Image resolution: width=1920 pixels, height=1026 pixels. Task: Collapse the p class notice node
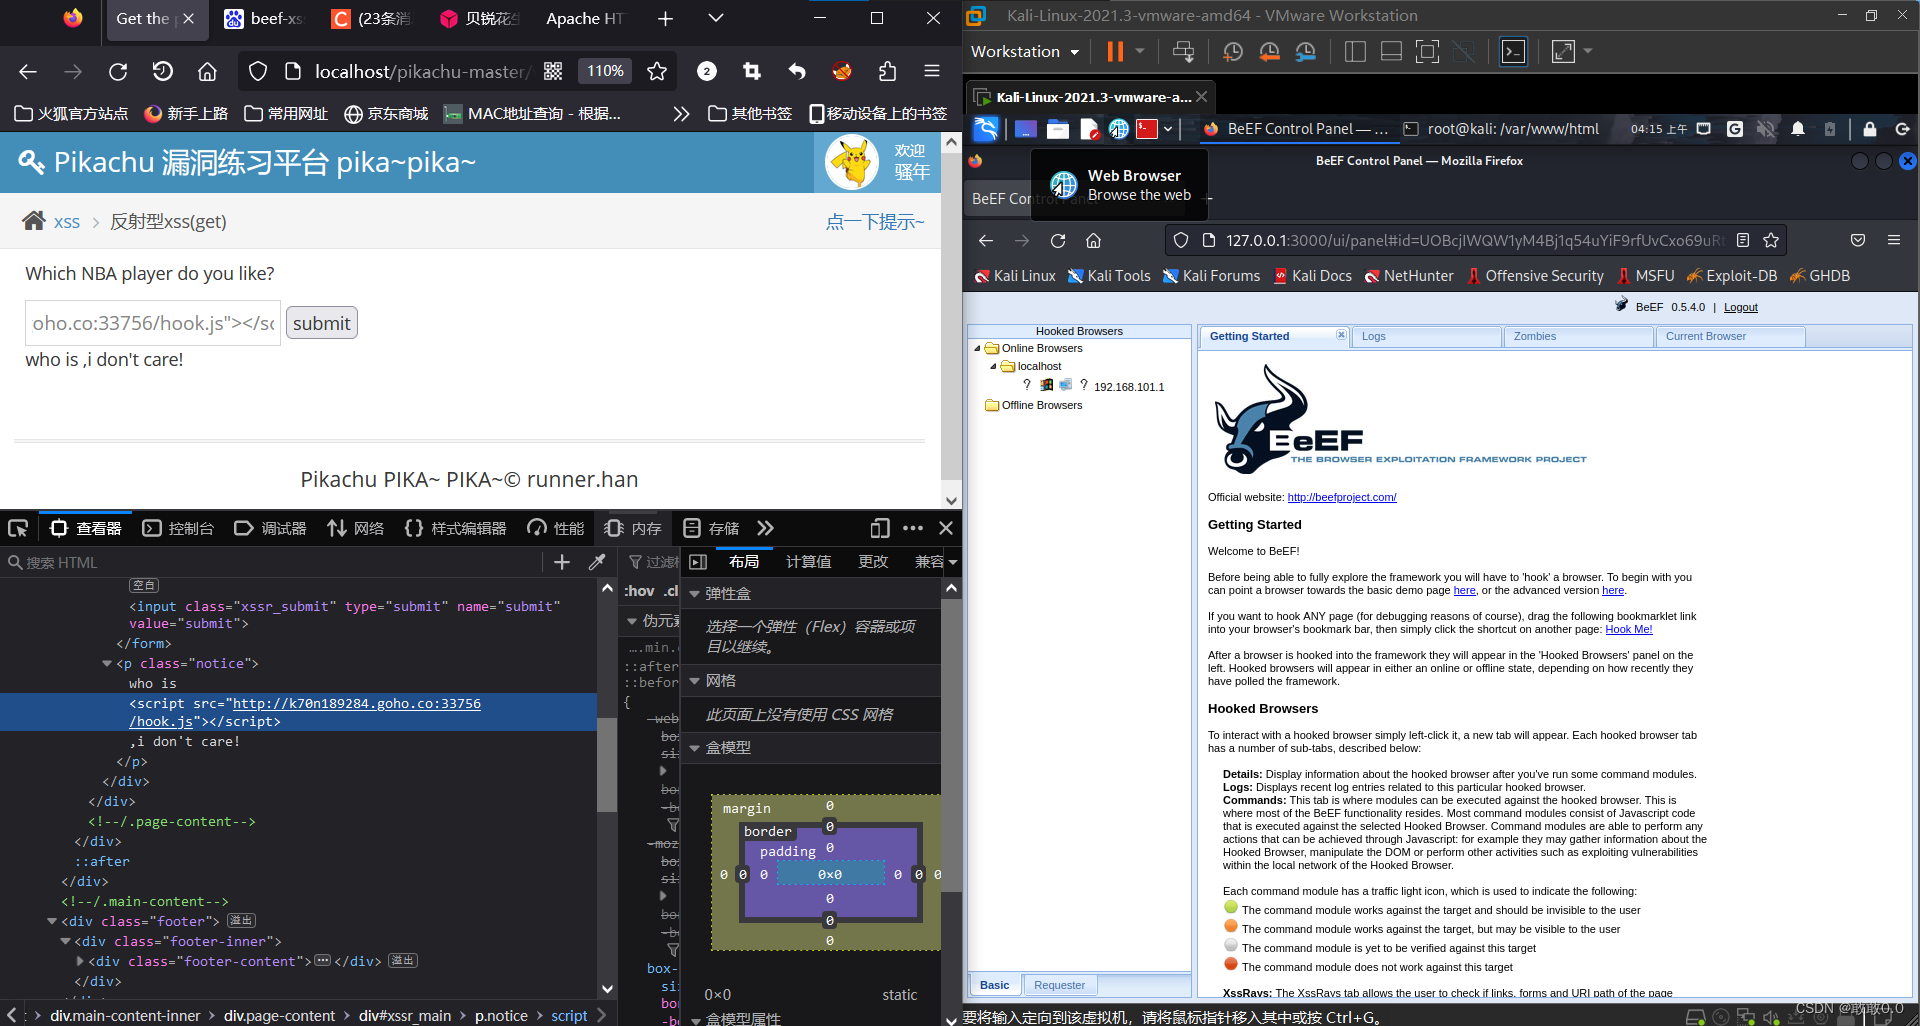click(107, 663)
